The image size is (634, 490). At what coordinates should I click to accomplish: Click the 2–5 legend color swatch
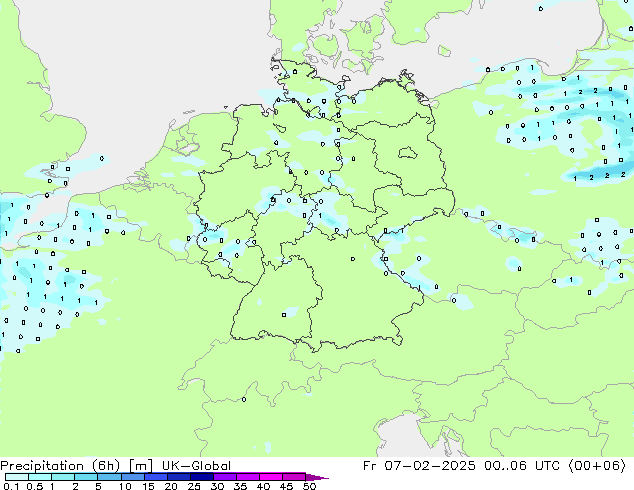[x=86, y=477]
